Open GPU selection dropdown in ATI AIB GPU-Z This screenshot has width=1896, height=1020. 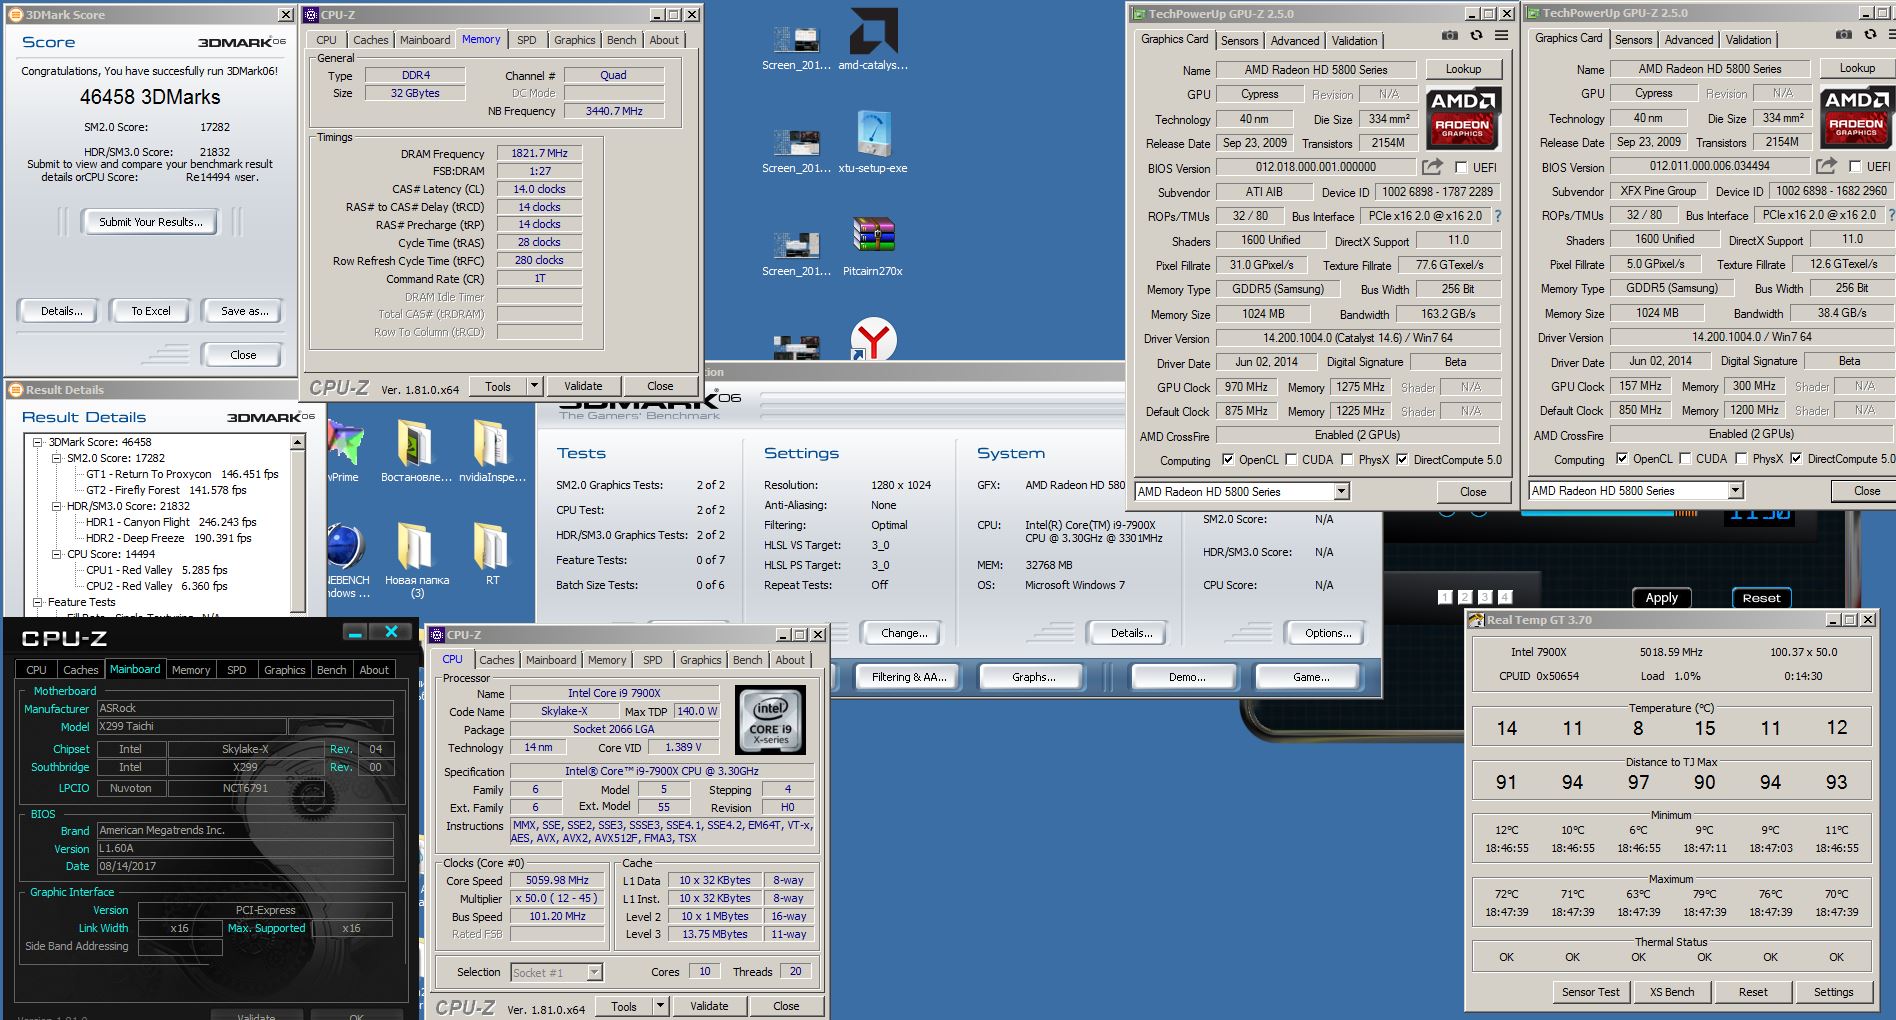click(1341, 491)
